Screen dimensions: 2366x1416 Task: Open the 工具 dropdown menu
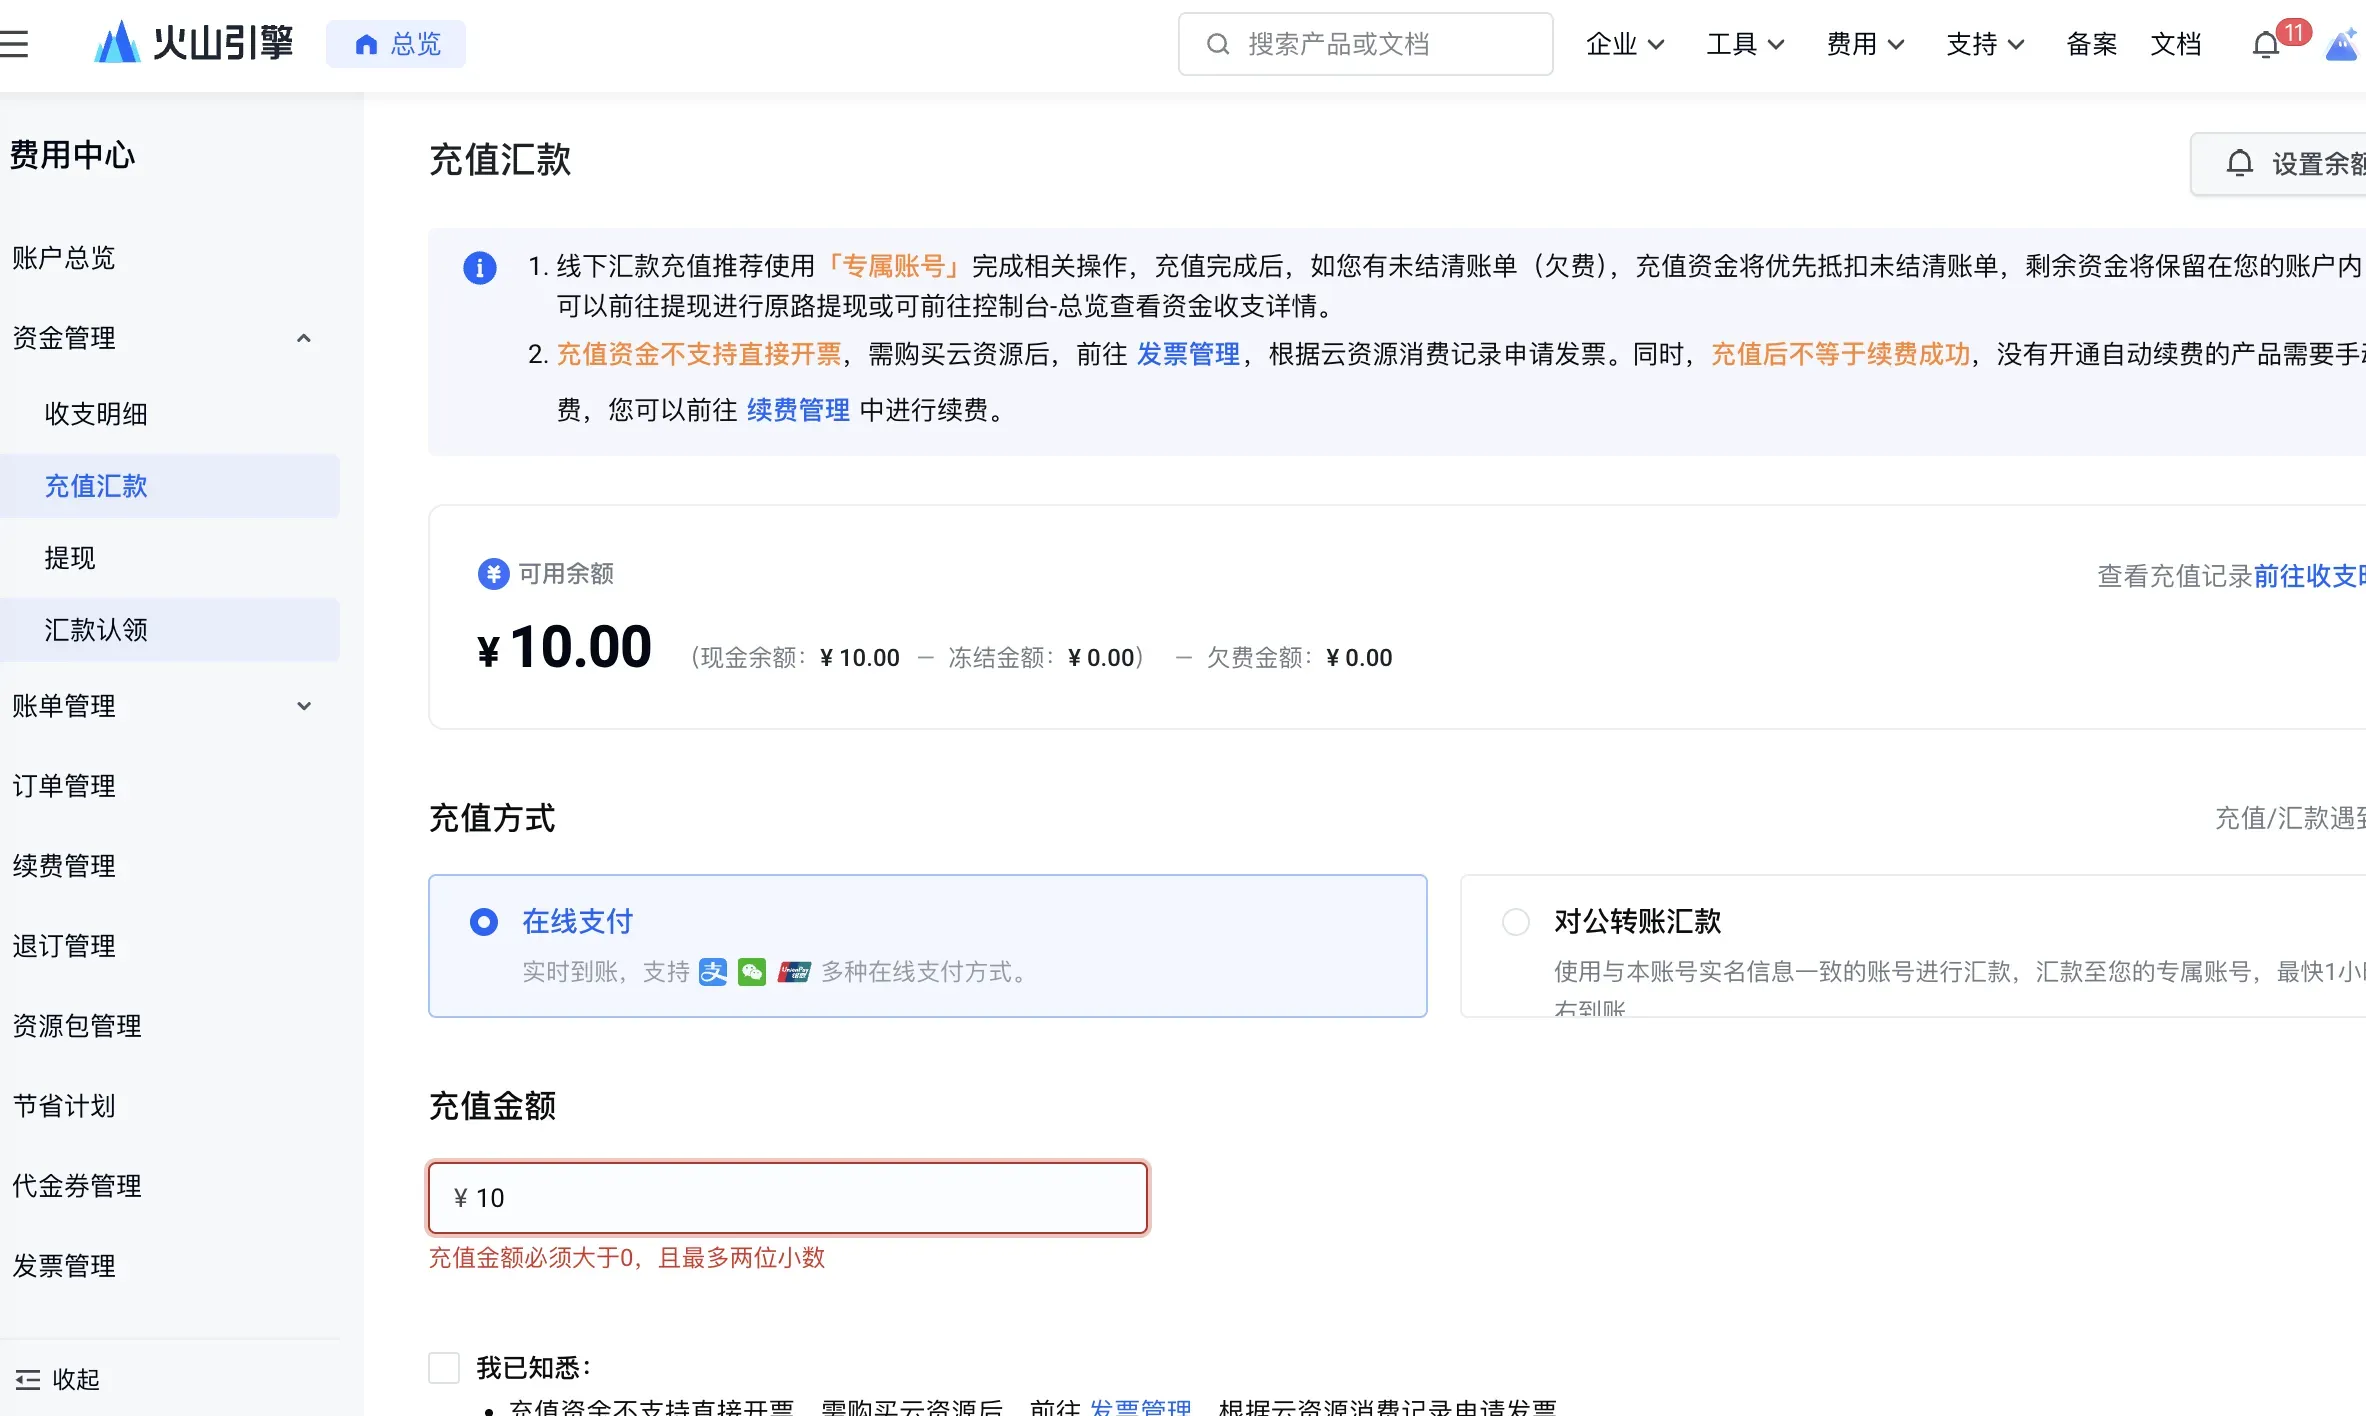point(1746,44)
